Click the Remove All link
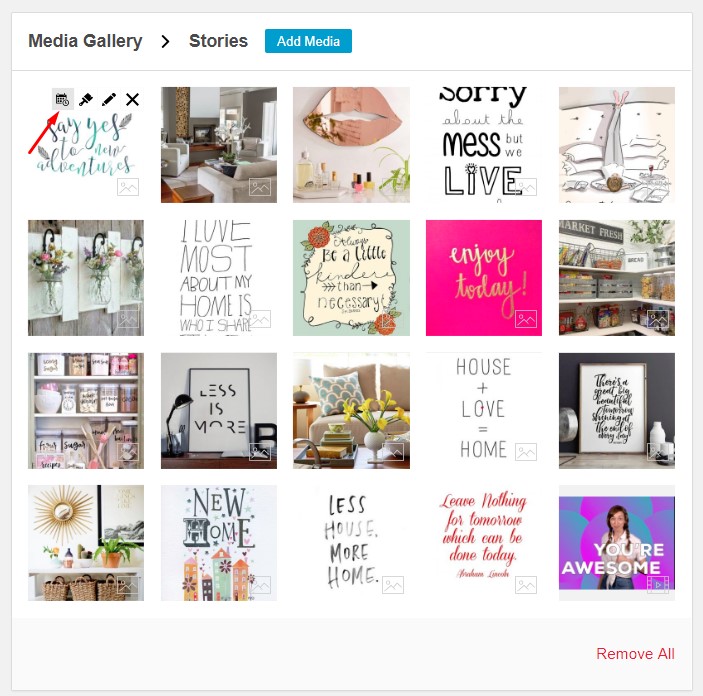The height and width of the screenshot is (696, 703). coord(635,653)
